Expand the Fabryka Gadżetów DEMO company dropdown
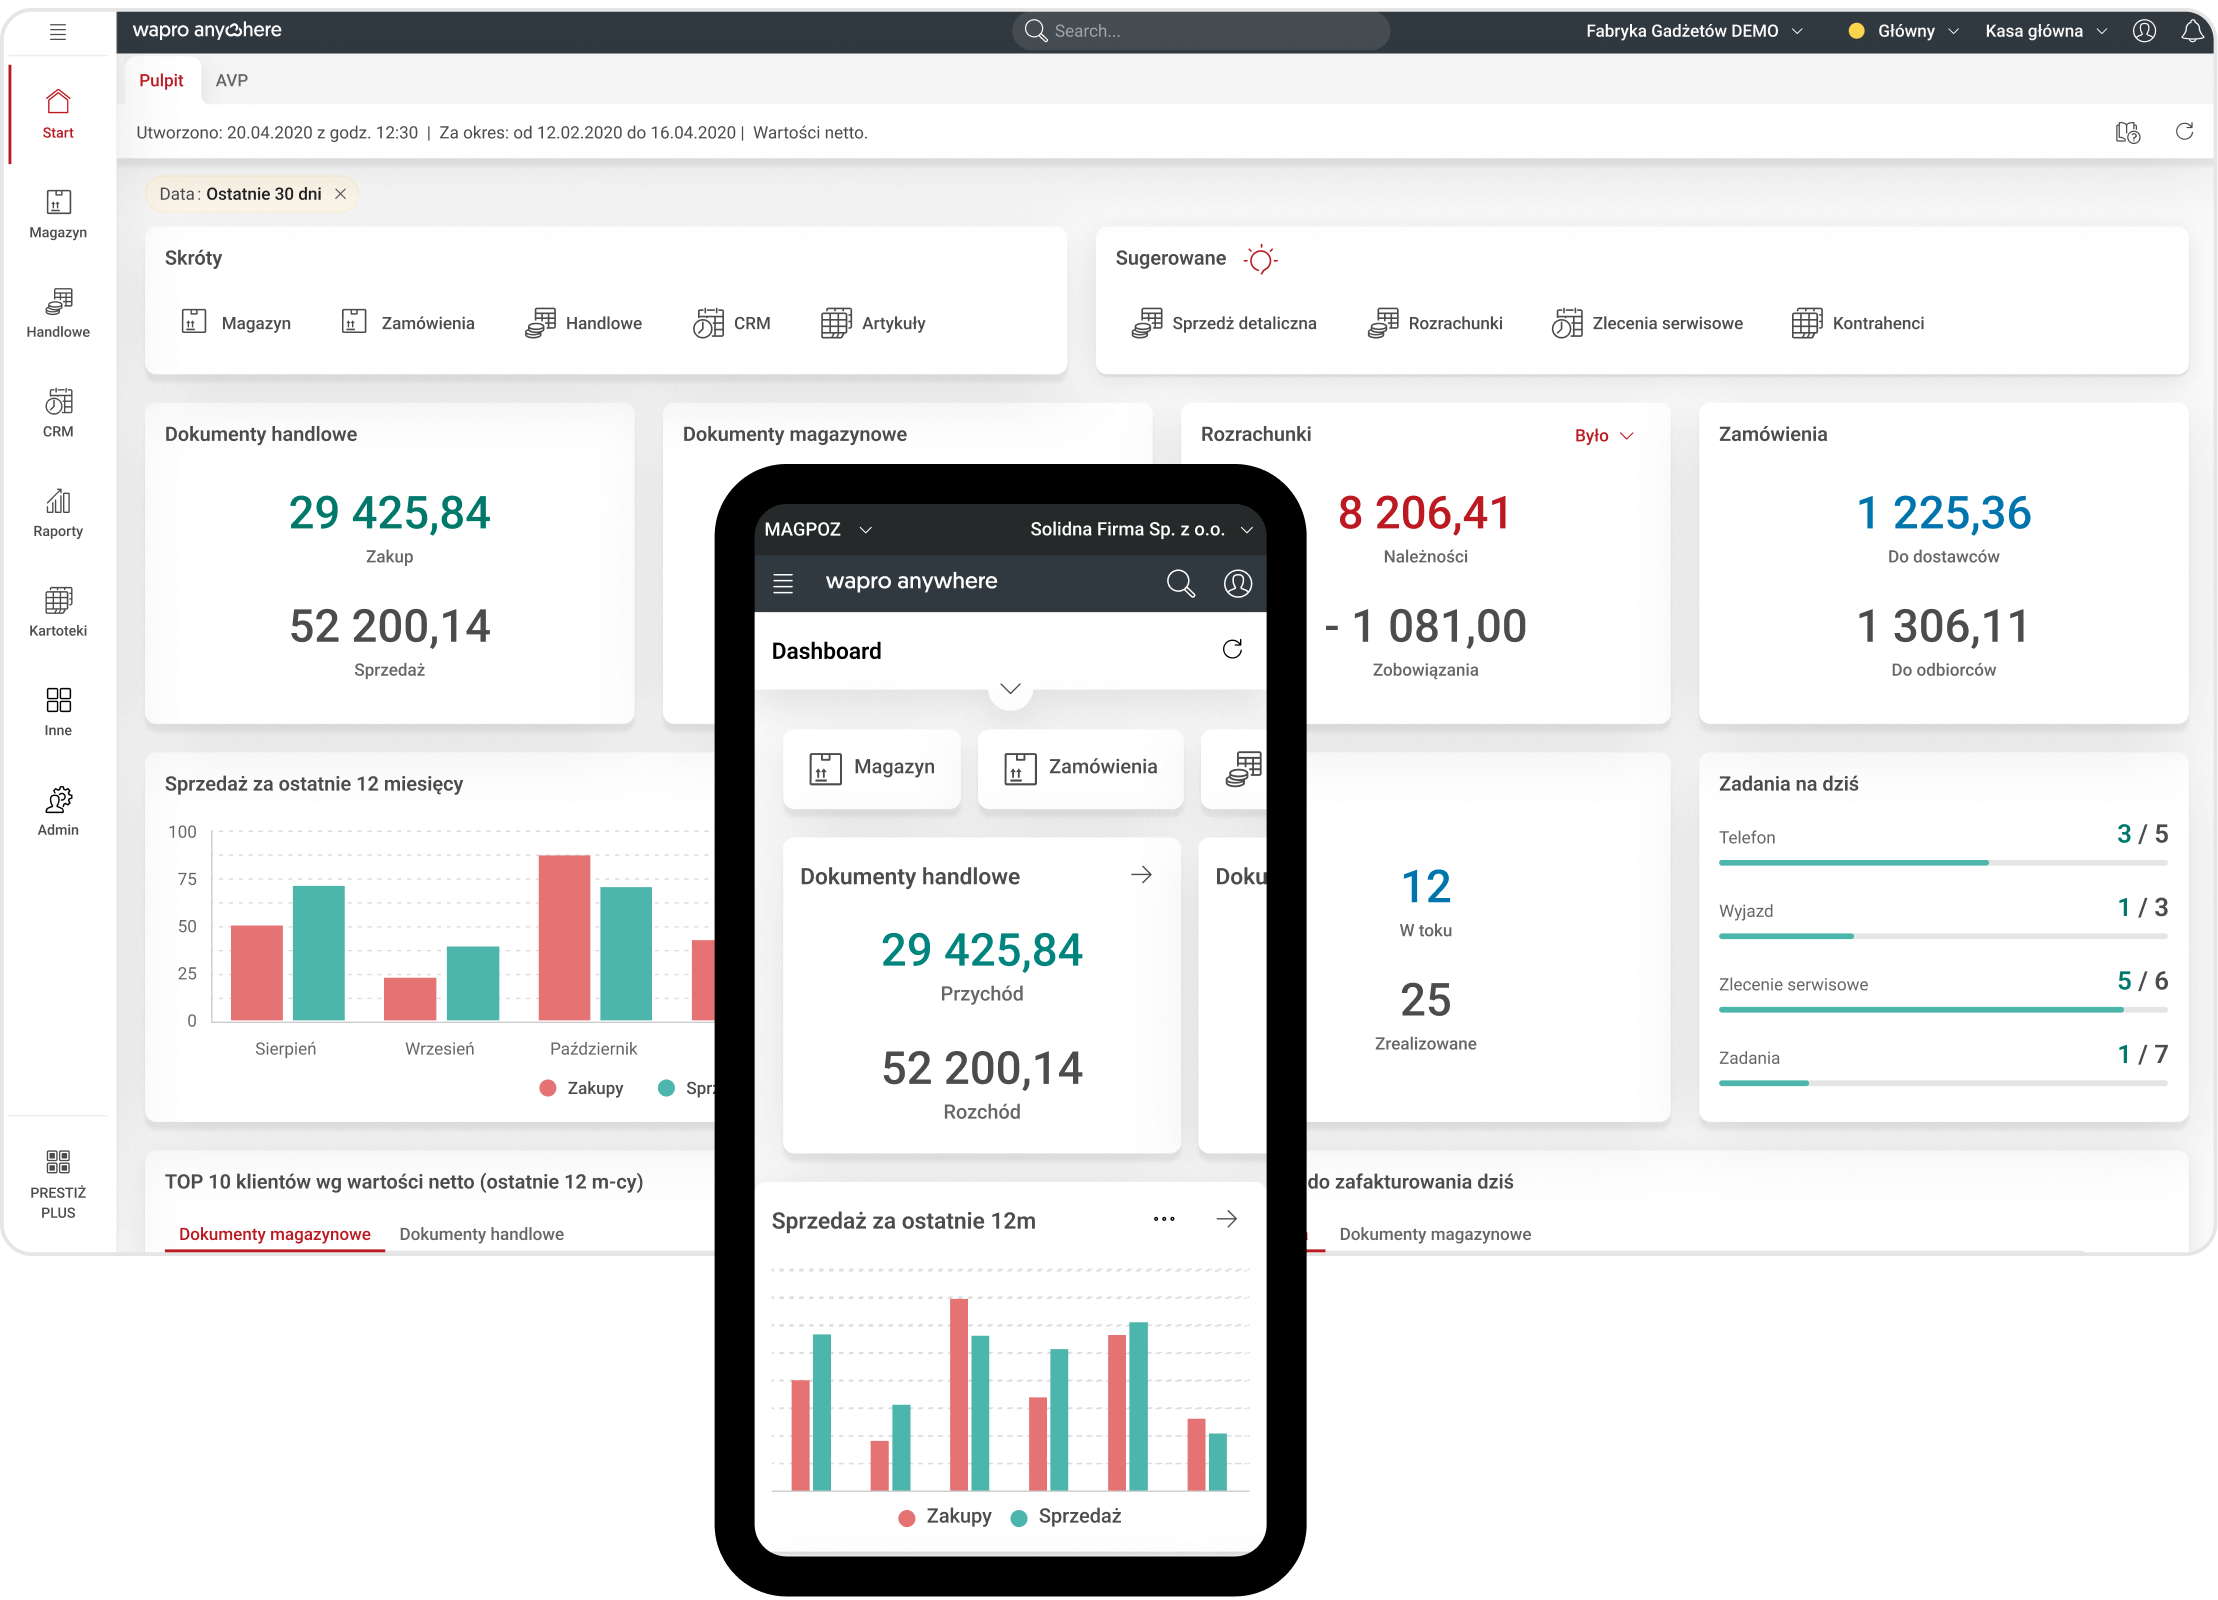The height and width of the screenshot is (1600, 2218). point(1694,31)
